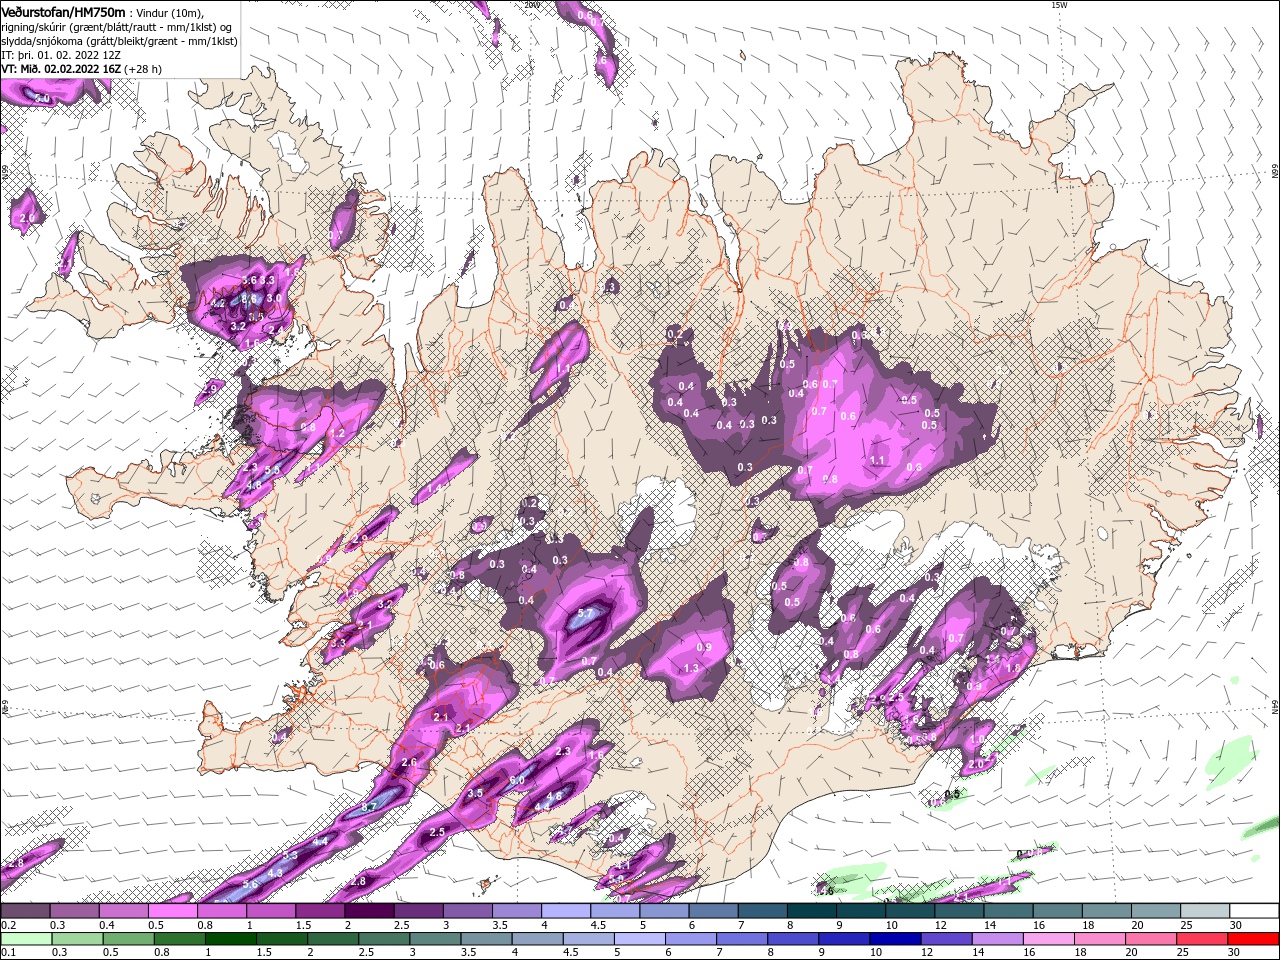Click the pale mint first swatch in lower legend
This screenshot has width=1280, height=960.
(x=25, y=939)
